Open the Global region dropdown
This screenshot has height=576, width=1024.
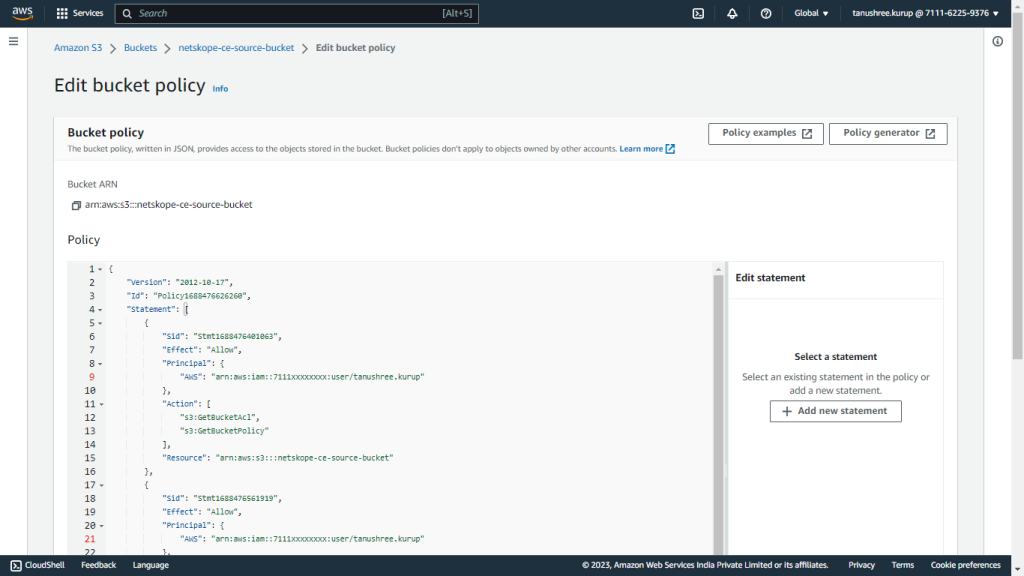click(x=811, y=13)
